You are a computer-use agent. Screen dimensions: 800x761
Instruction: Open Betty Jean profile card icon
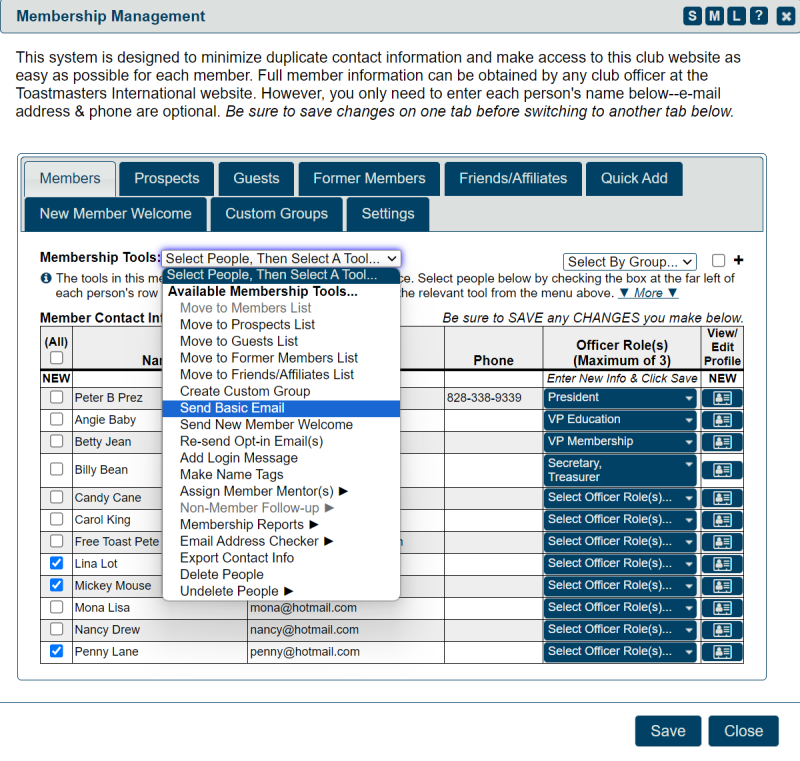722,442
